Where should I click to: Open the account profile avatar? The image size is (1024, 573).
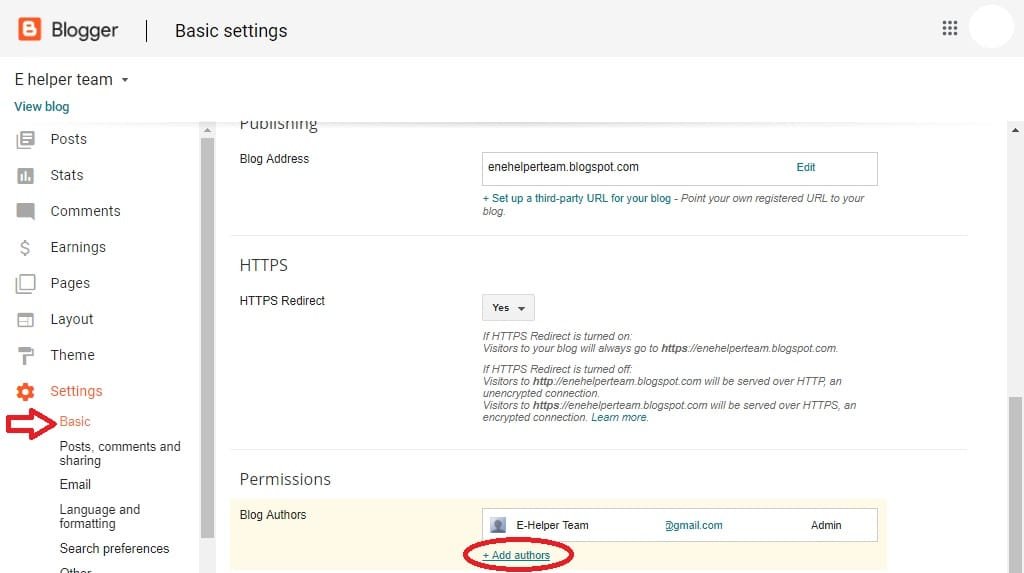point(991,27)
